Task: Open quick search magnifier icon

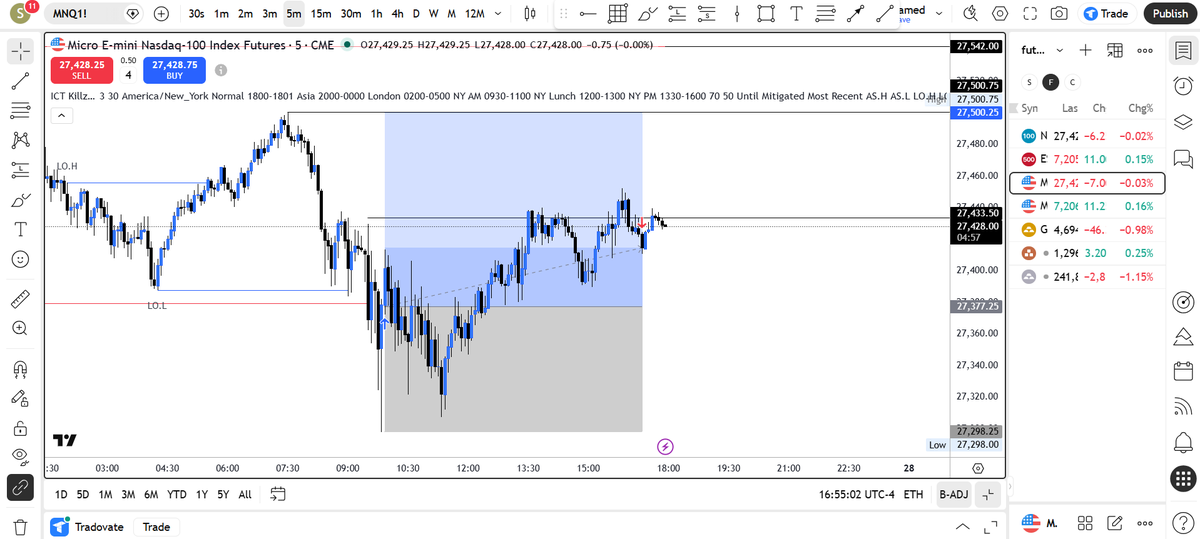Action: [970, 14]
